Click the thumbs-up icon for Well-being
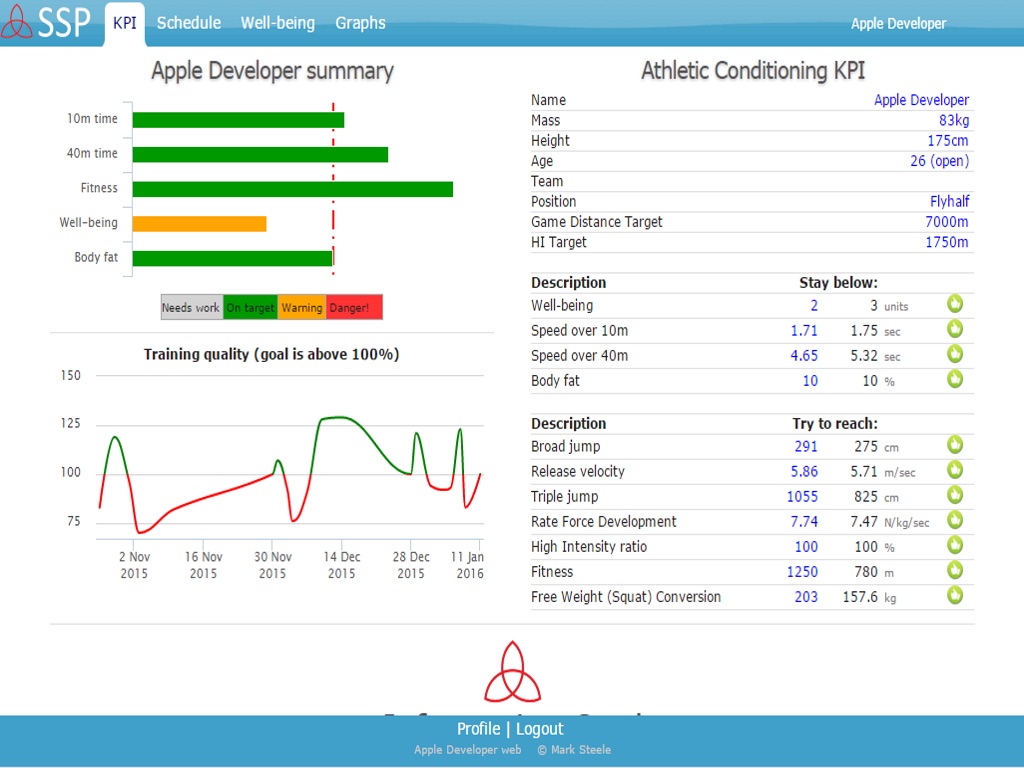This screenshot has width=1024, height=768. coord(955,304)
